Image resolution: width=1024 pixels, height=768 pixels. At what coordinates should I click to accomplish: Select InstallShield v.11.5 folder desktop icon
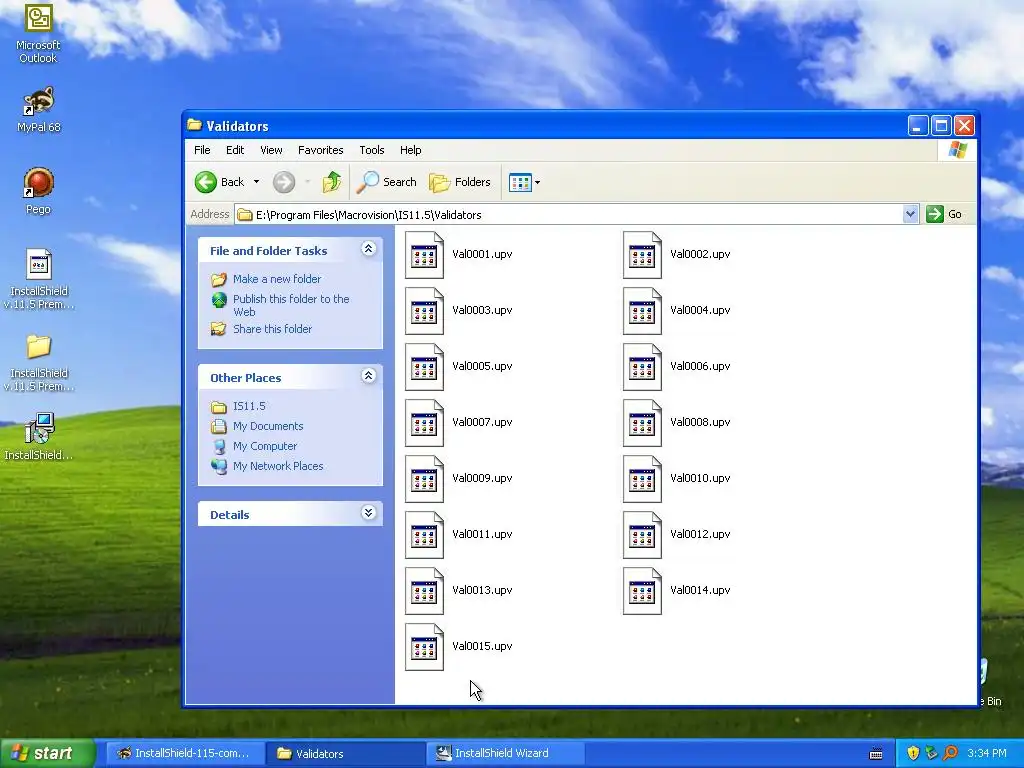pyautogui.click(x=39, y=363)
